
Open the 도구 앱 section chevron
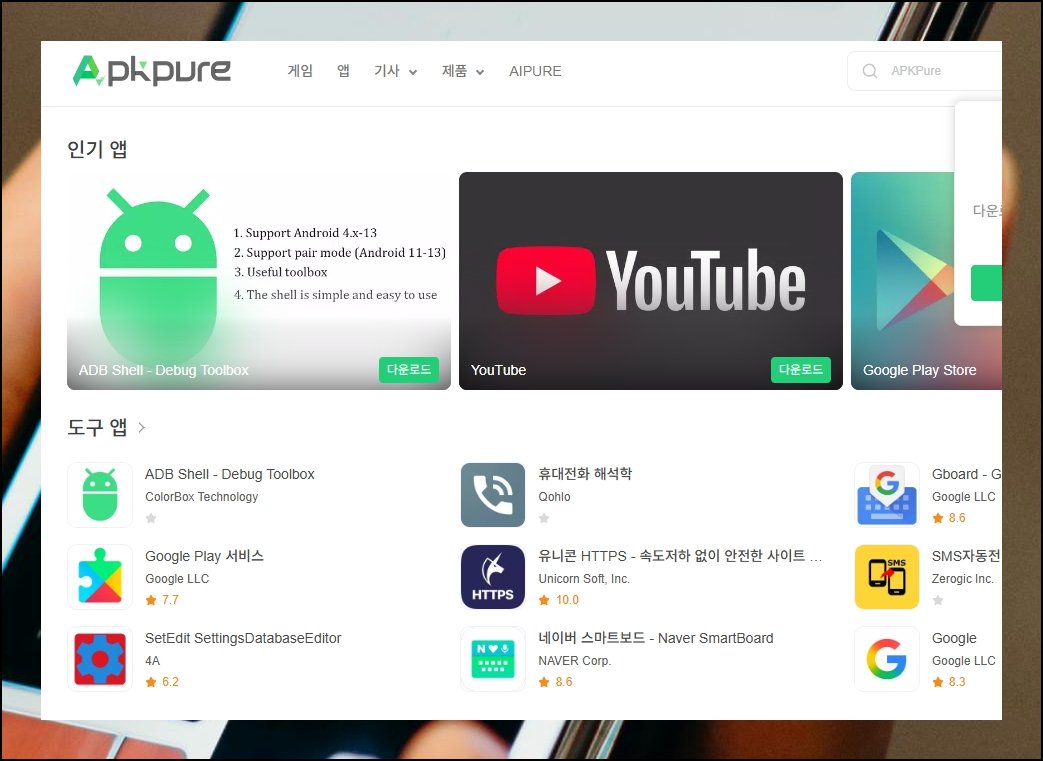tap(142, 427)
